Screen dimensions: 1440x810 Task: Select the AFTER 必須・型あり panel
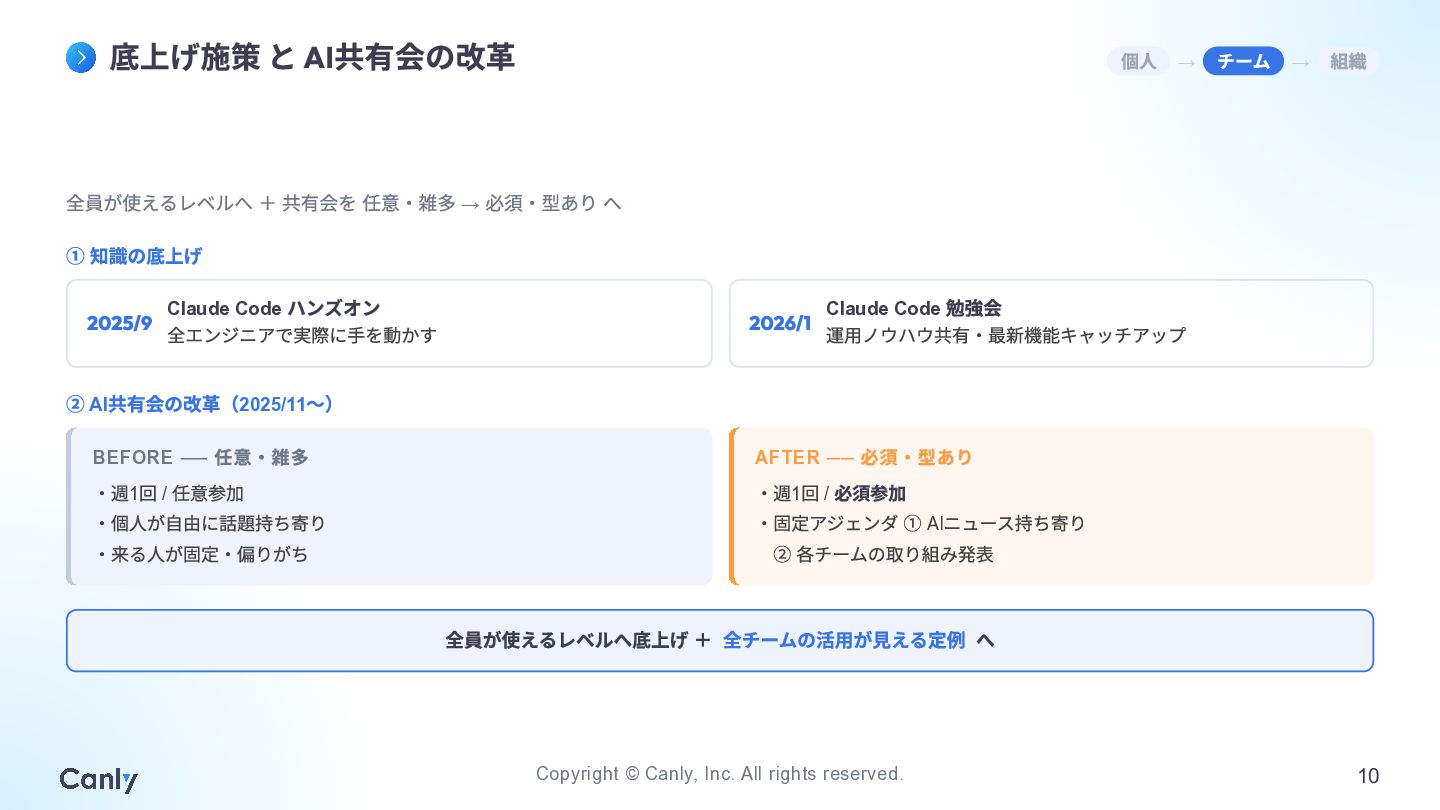[x=1051, y=506]
